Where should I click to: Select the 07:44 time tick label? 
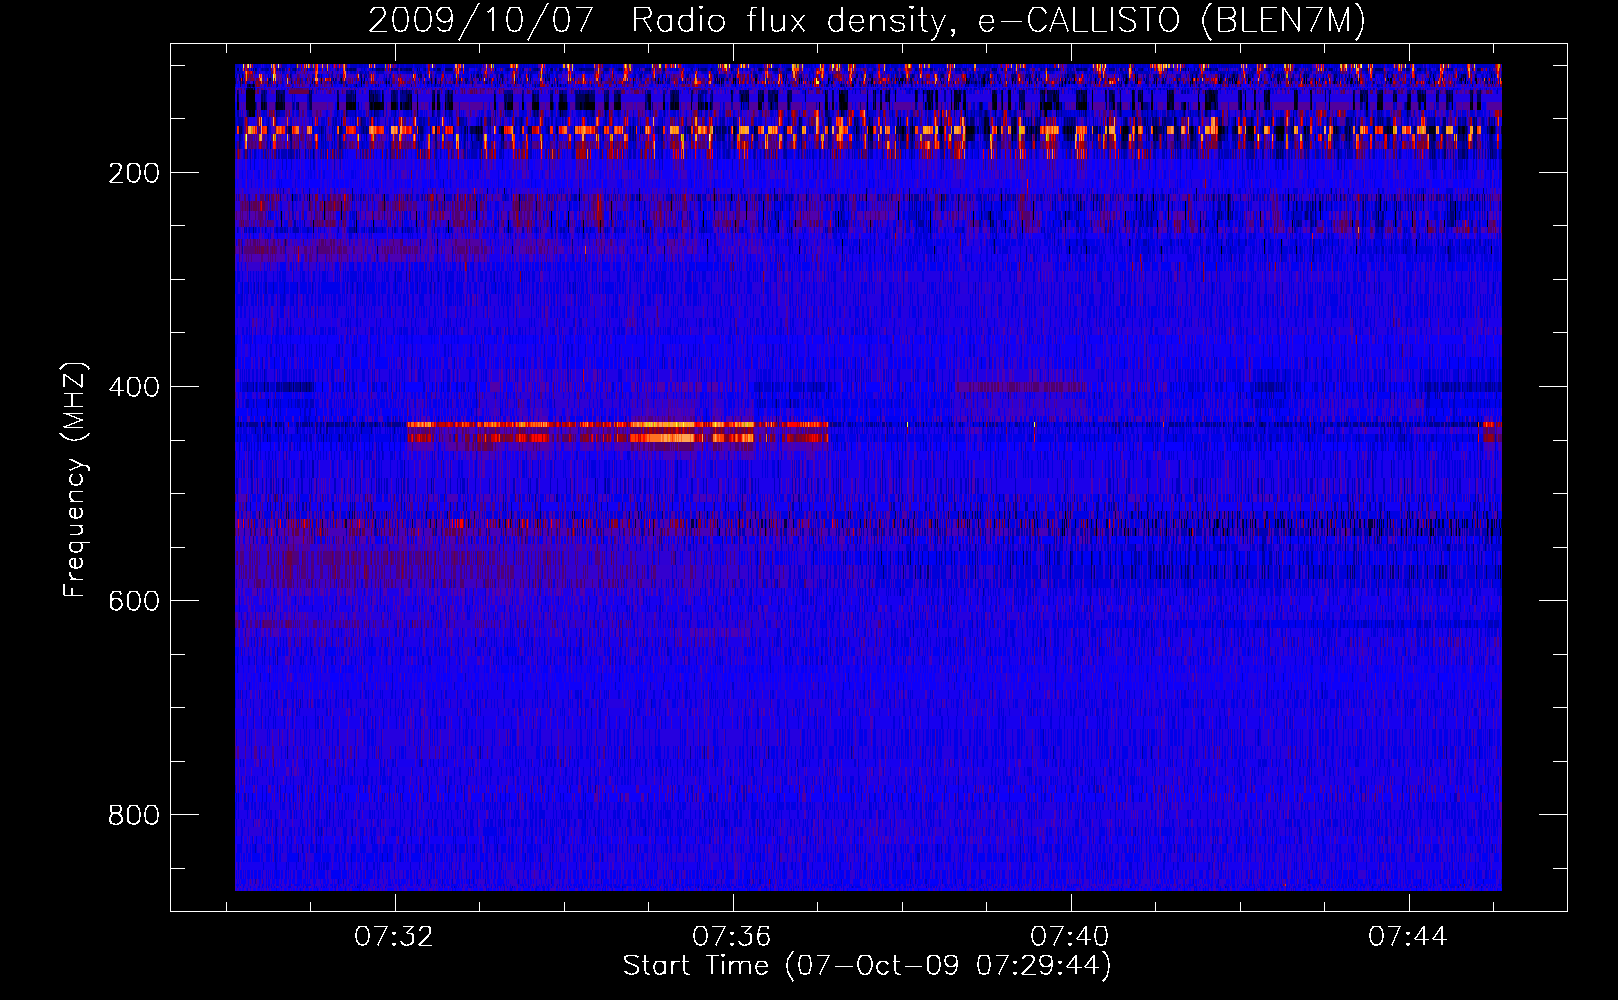[x=1409, y=936]
